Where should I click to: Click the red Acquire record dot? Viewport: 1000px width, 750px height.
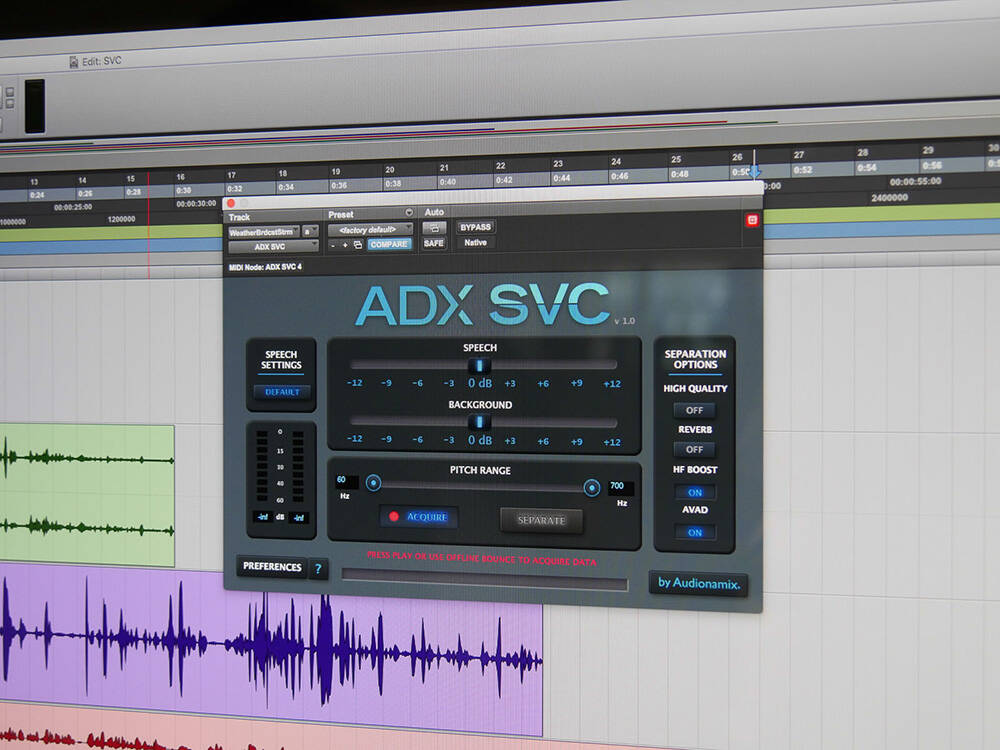click(x=393, y=516)
